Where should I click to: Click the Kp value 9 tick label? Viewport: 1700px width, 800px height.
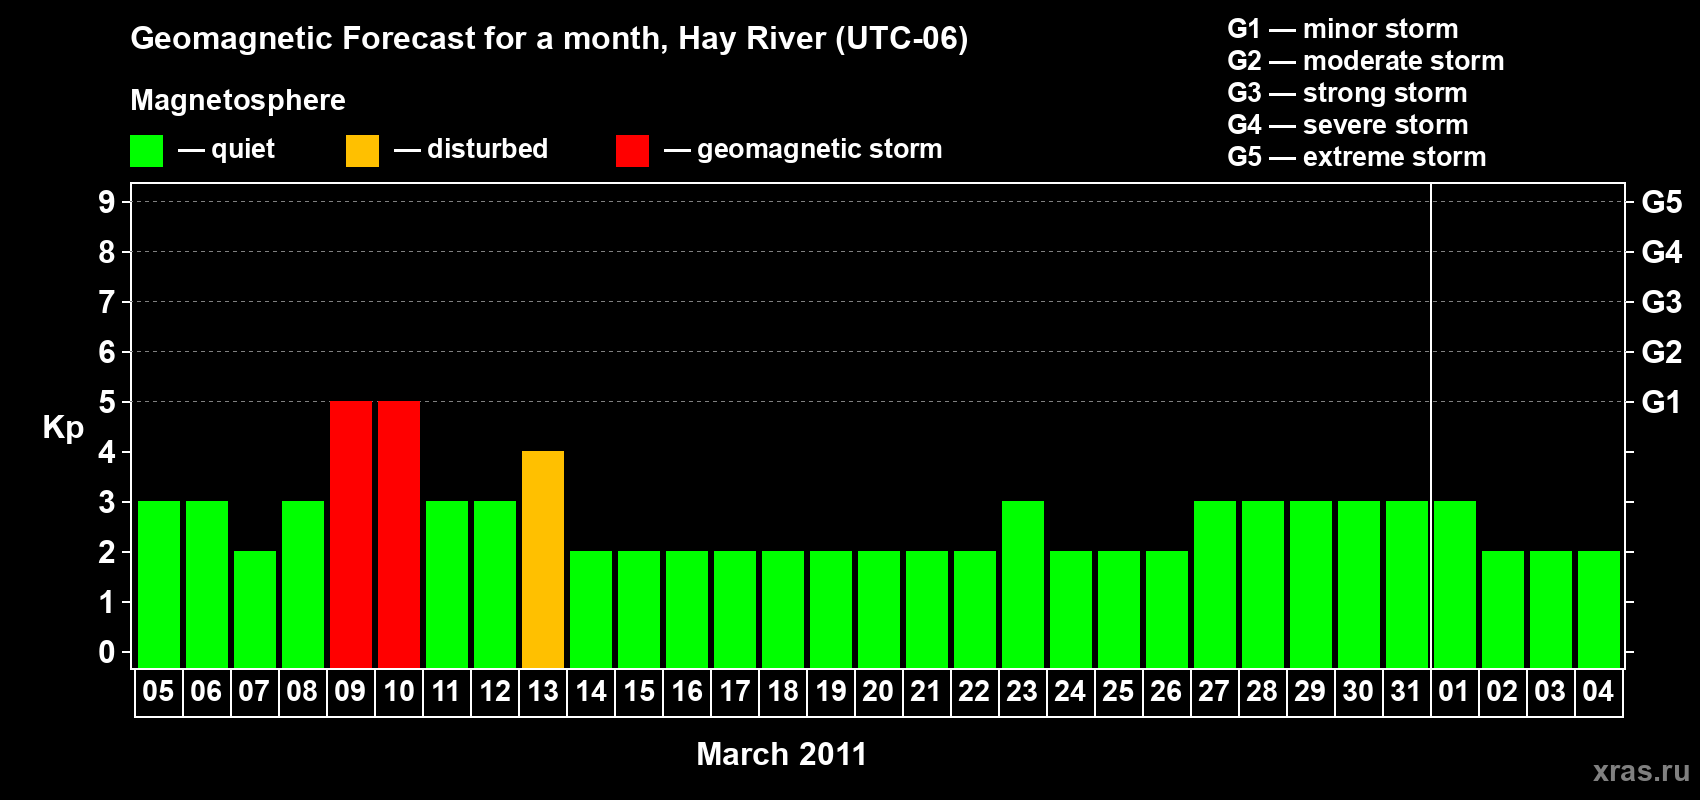107,202
